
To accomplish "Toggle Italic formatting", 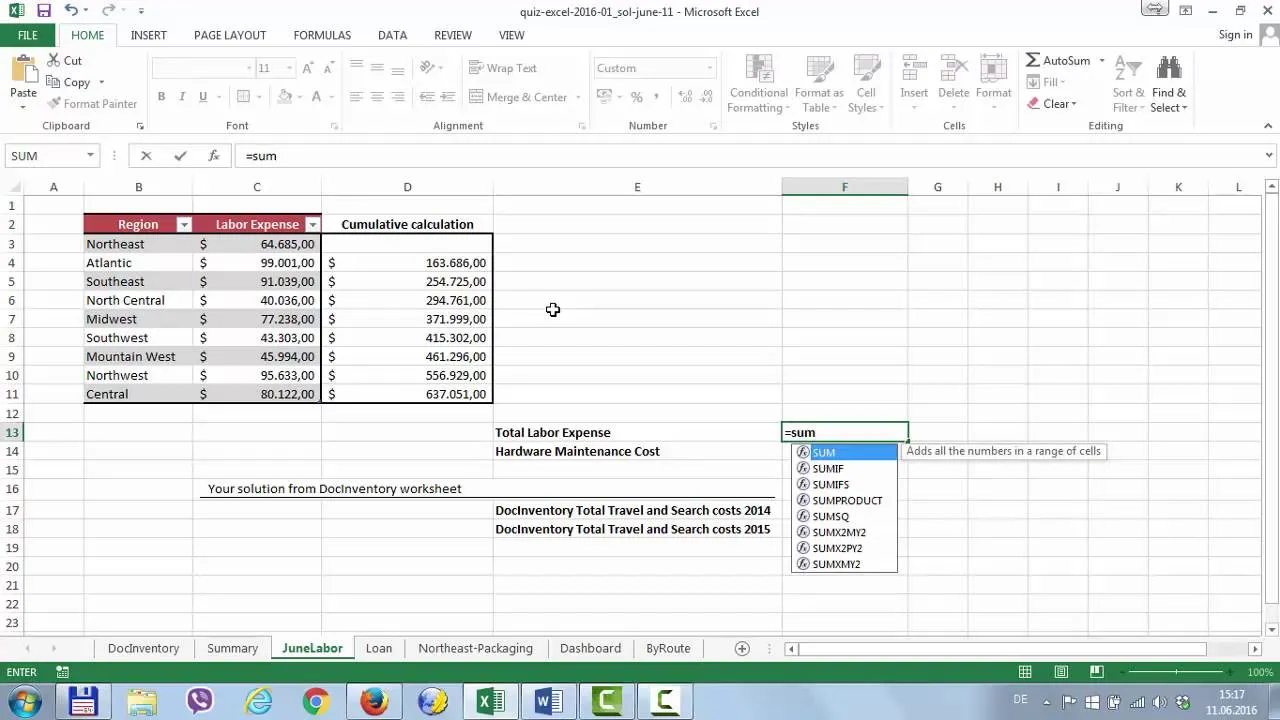I will (x=182, y=97).
